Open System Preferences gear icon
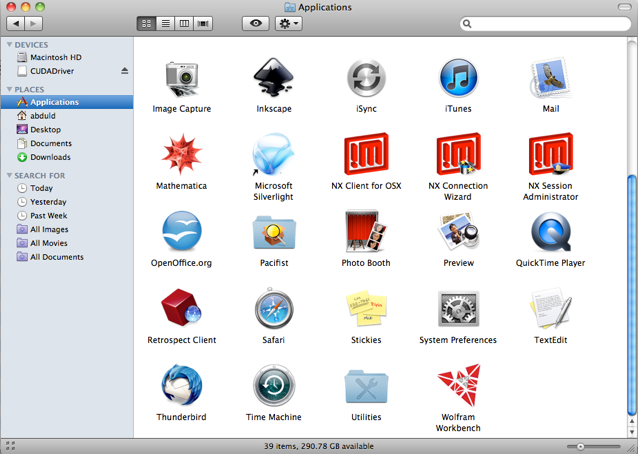This screenshot has width=638, height=454. (458, 309)
